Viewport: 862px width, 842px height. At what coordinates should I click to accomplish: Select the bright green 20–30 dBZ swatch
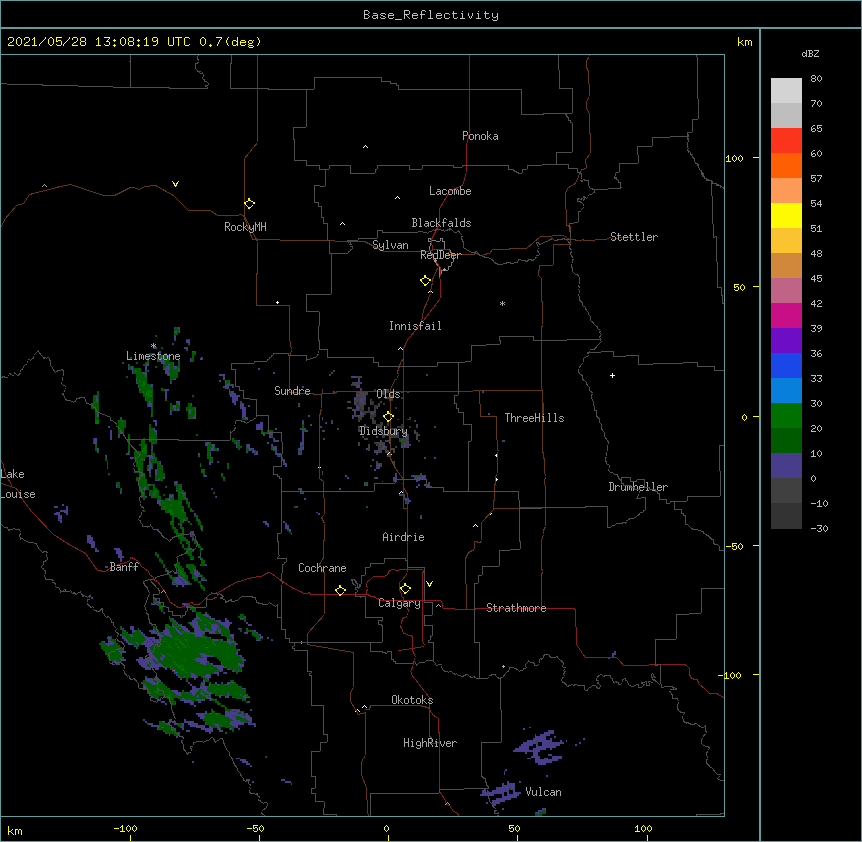point(786,416)
